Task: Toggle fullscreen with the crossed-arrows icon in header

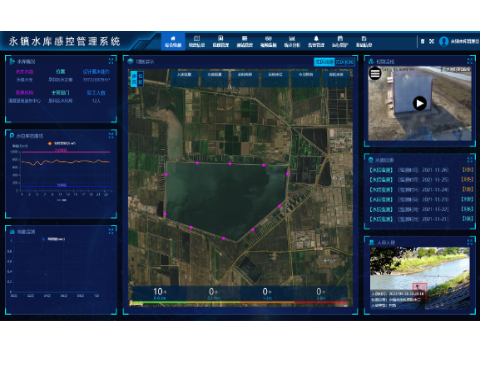Action: (x=432, y=41)
